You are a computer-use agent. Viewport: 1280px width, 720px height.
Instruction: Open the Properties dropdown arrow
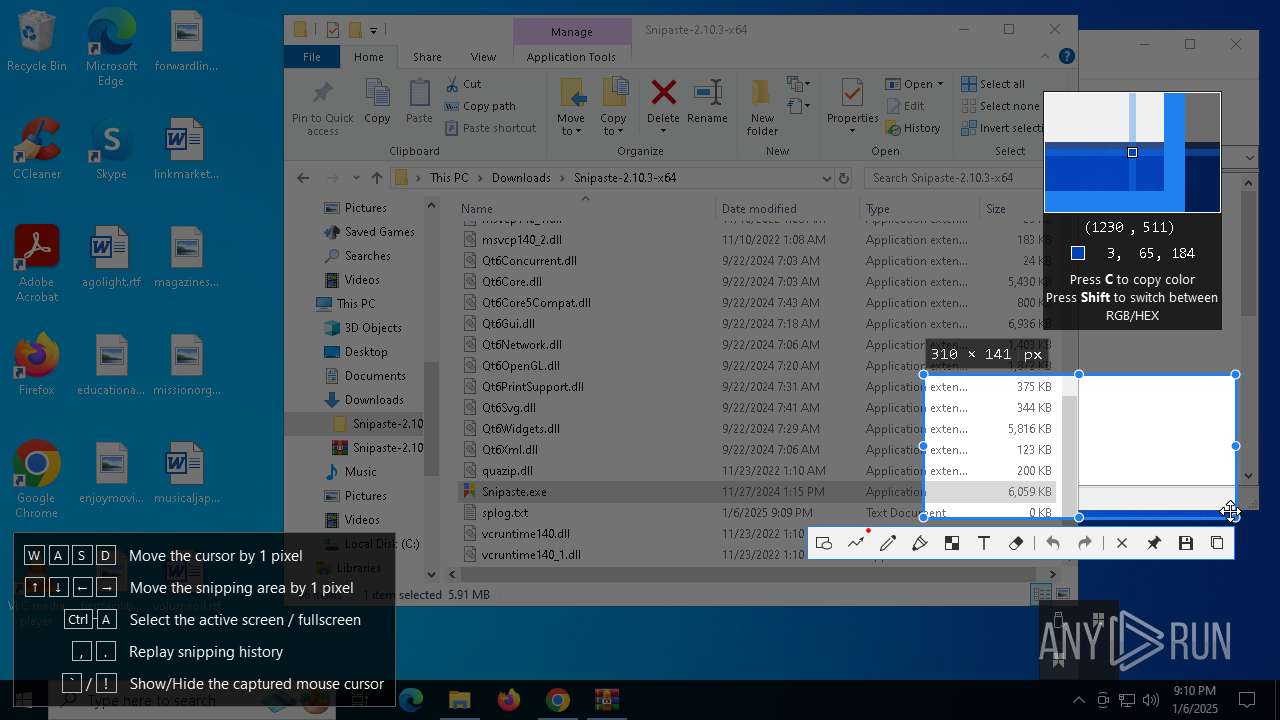pos(852,131)
